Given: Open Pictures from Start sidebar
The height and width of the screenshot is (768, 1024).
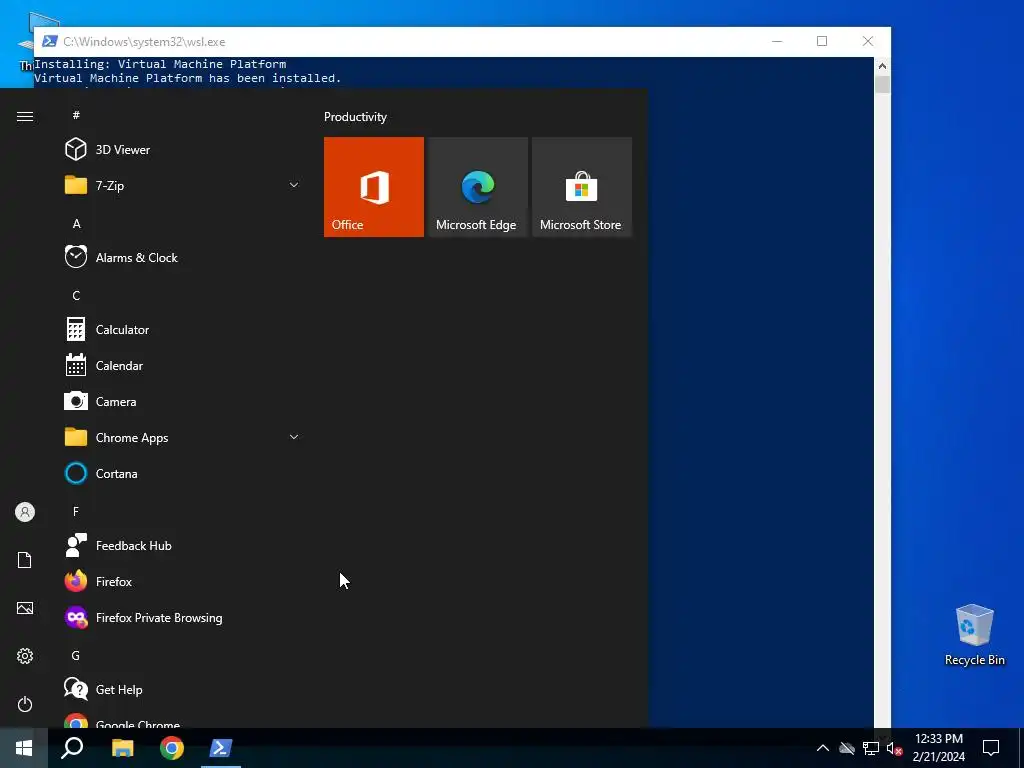Looking at the screenshot, I should pyautogui.click(x=25, y=608).
